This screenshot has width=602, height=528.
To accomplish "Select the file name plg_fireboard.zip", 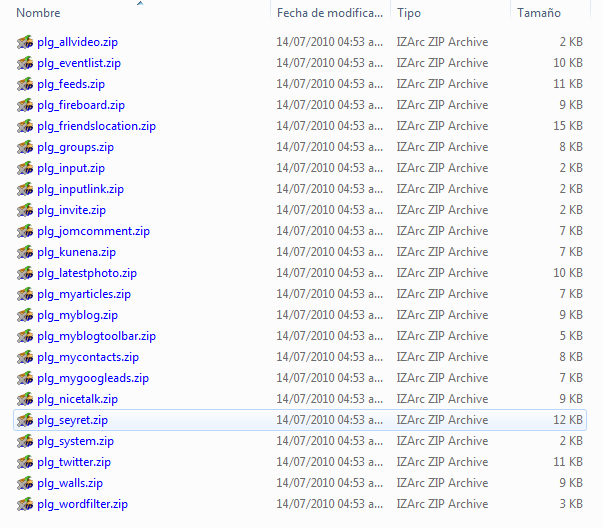I will tap(81, 105).
